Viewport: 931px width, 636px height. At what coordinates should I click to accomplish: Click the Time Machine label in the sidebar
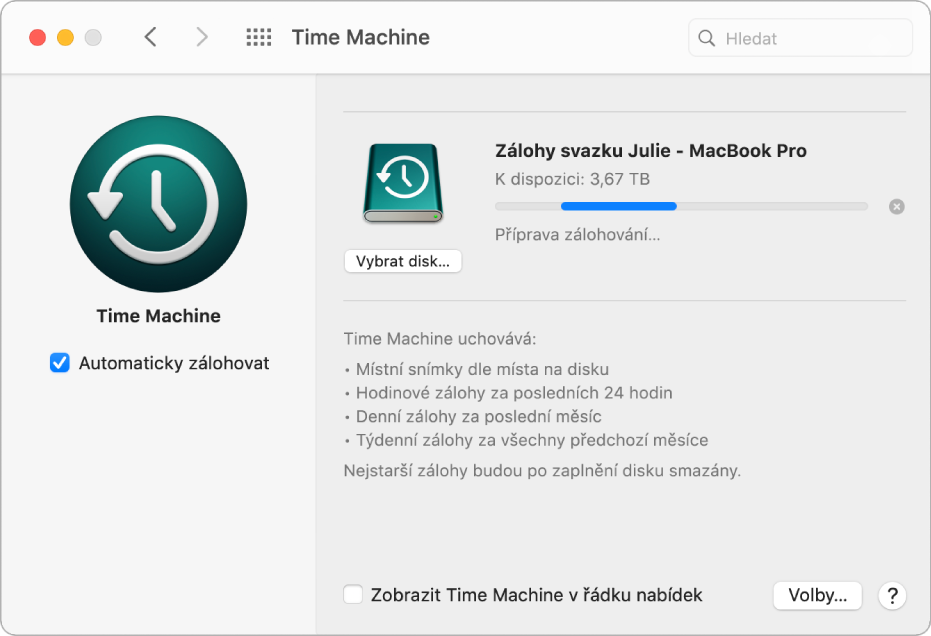157,315
